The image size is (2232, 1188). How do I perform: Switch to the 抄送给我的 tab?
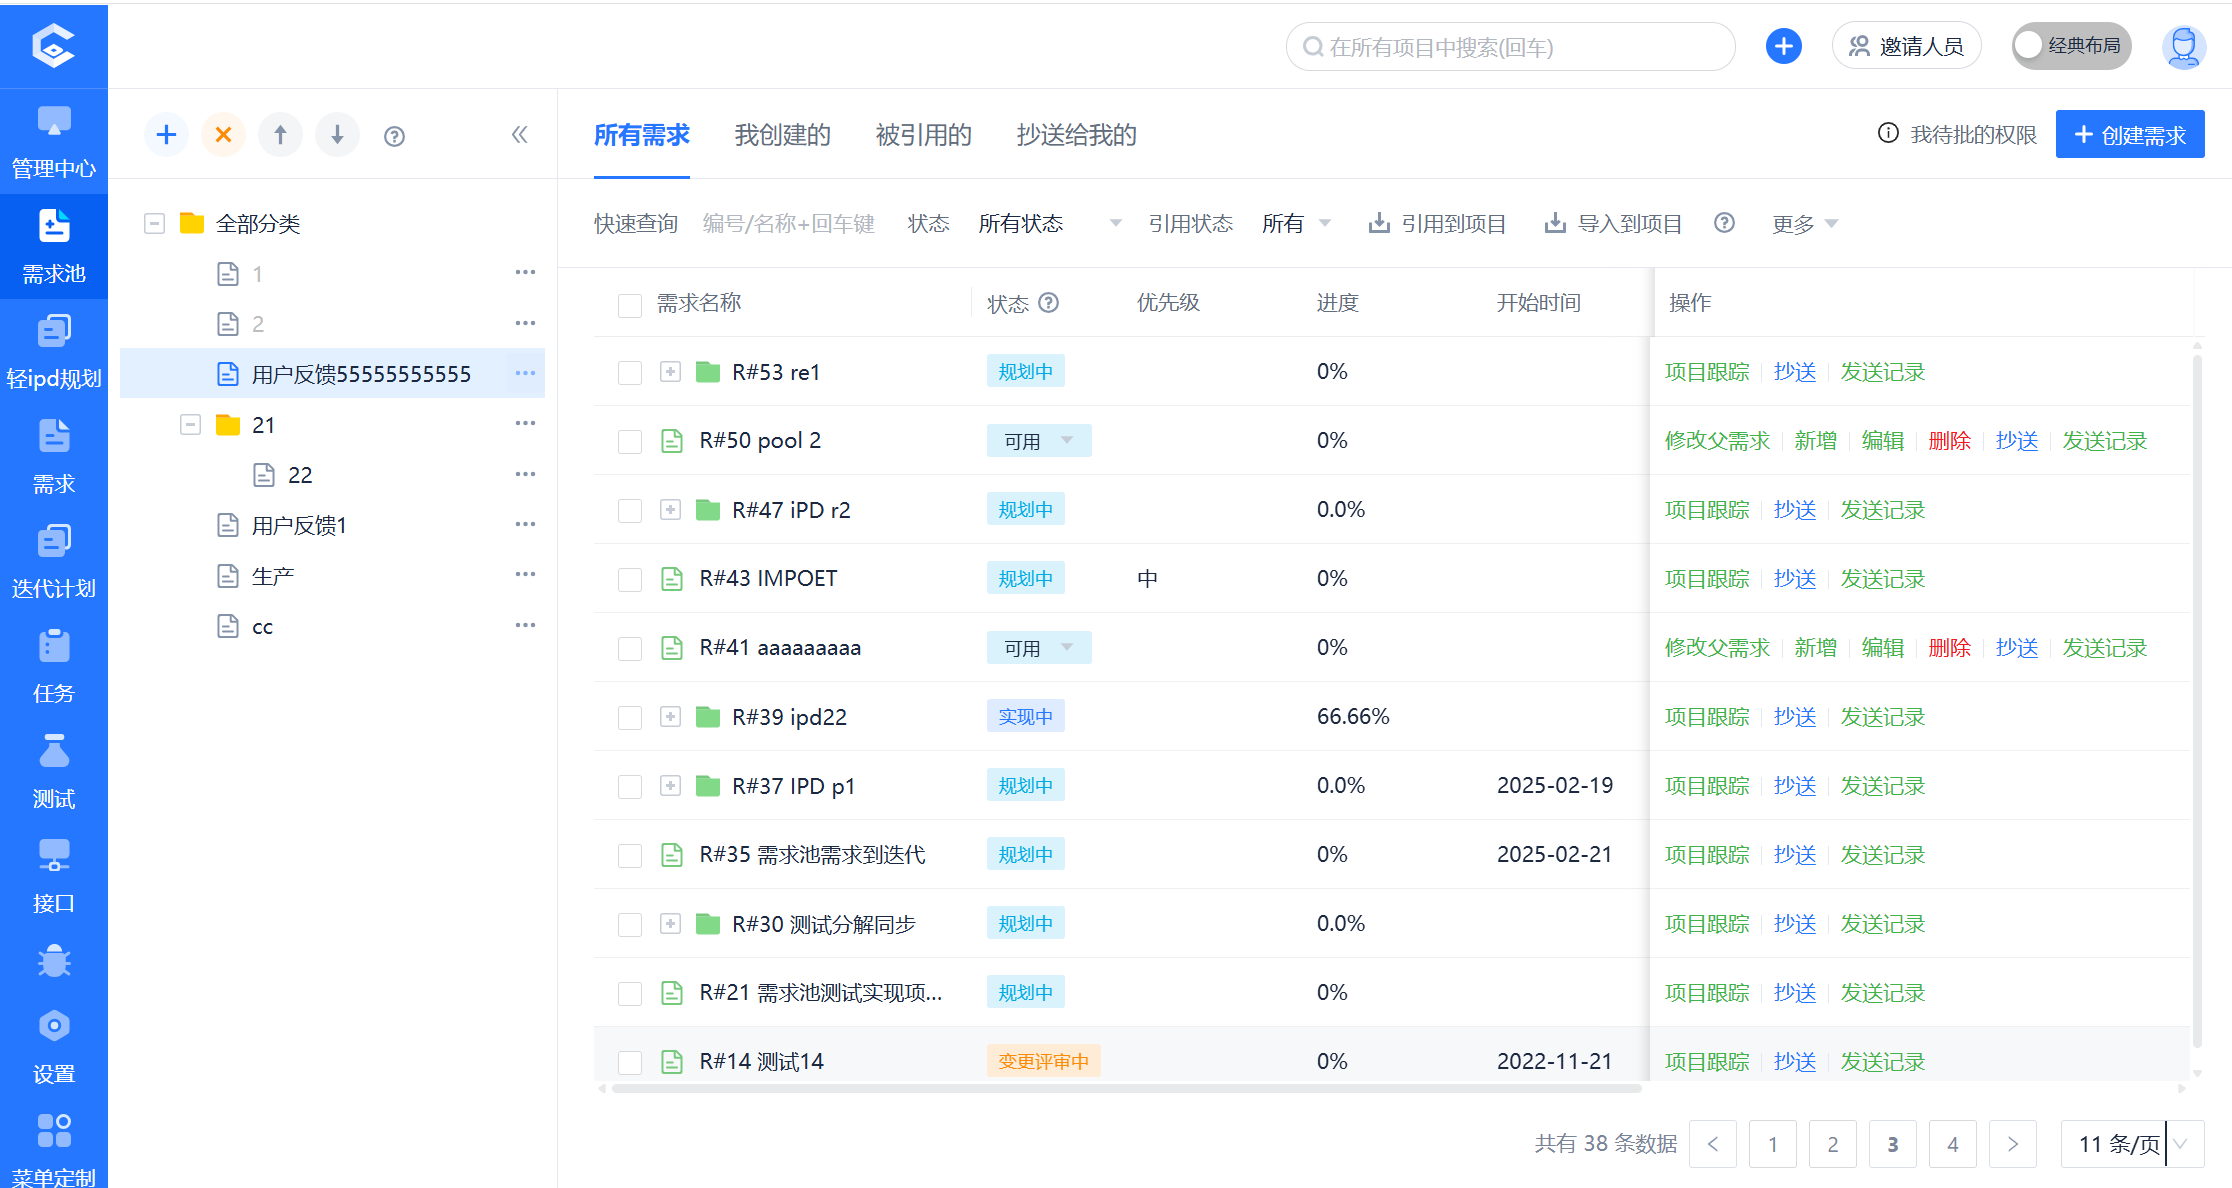click(1076, 135)
